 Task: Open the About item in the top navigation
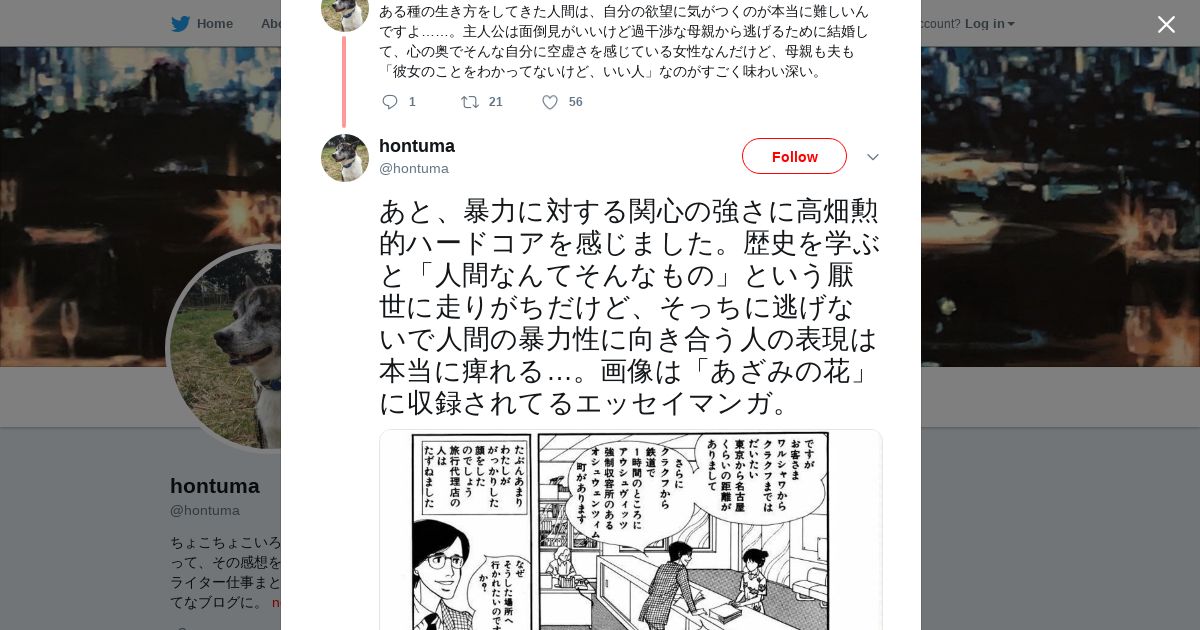coord(270,24)
